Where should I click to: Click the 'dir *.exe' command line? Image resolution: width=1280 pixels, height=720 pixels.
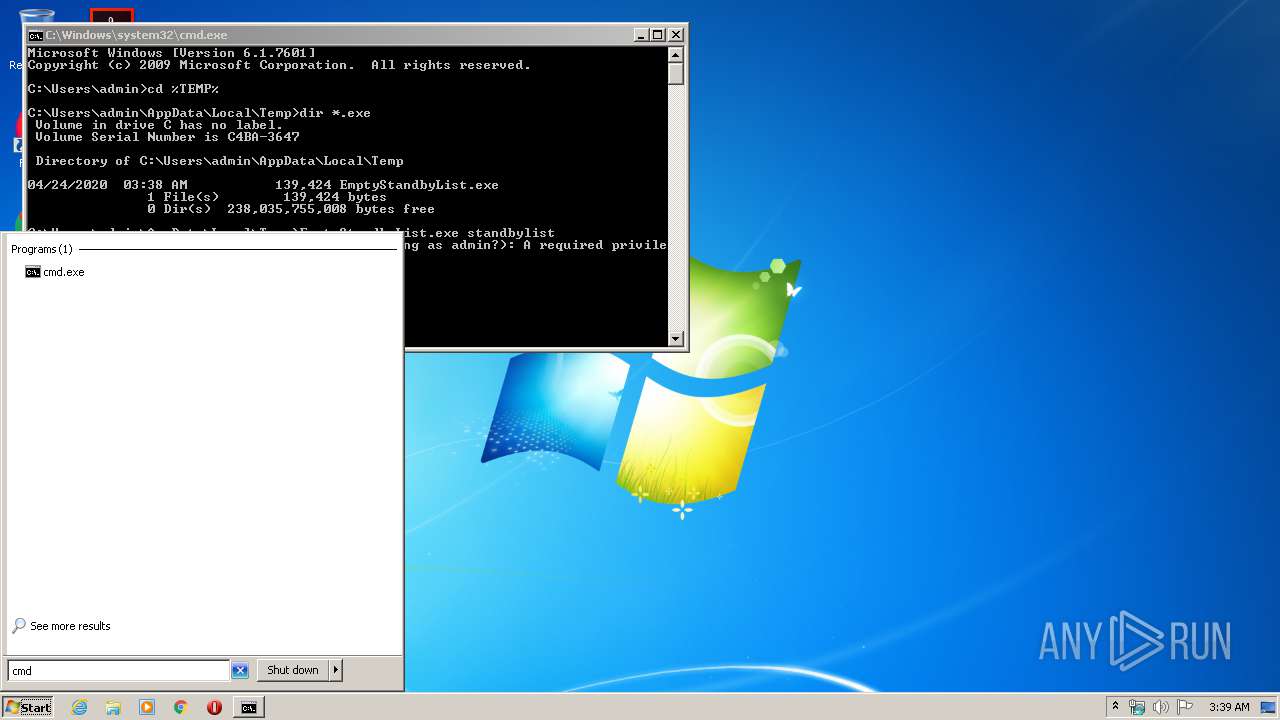point(199,113)
